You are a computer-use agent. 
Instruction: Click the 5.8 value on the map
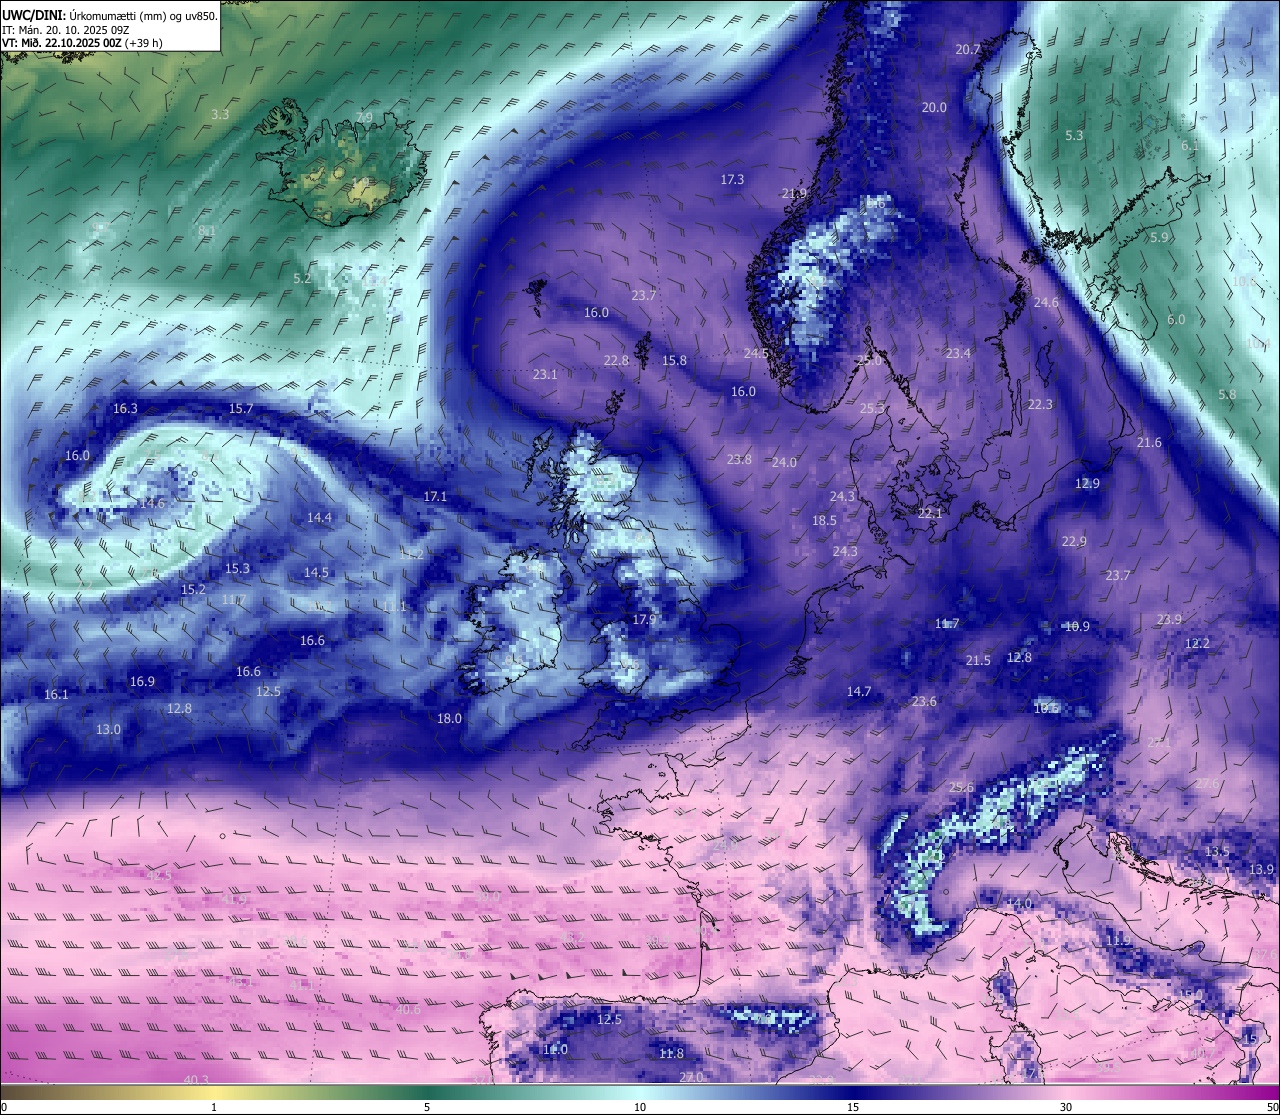coord(1227,394)
